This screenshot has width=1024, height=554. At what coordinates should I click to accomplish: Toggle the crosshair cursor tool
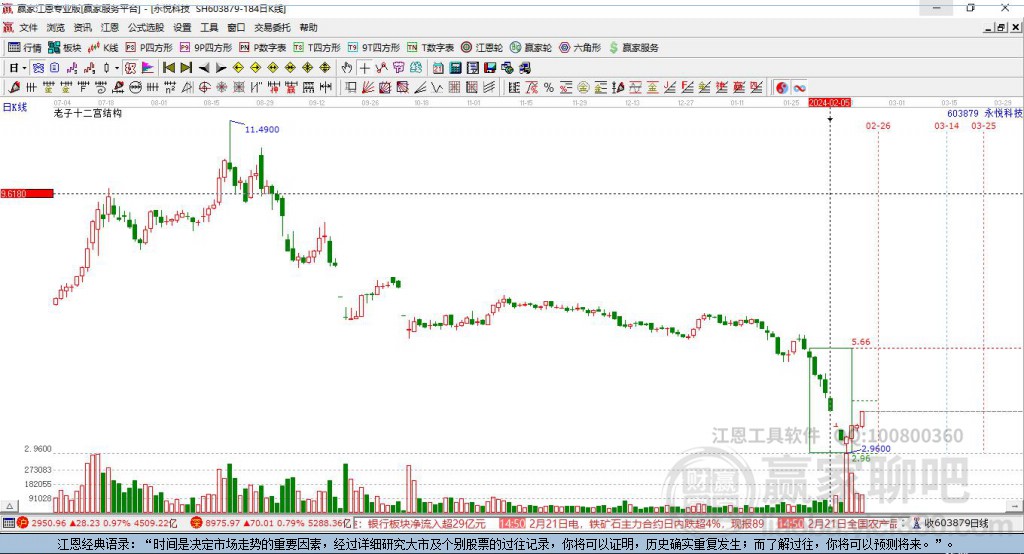click(x=365, y=68)
